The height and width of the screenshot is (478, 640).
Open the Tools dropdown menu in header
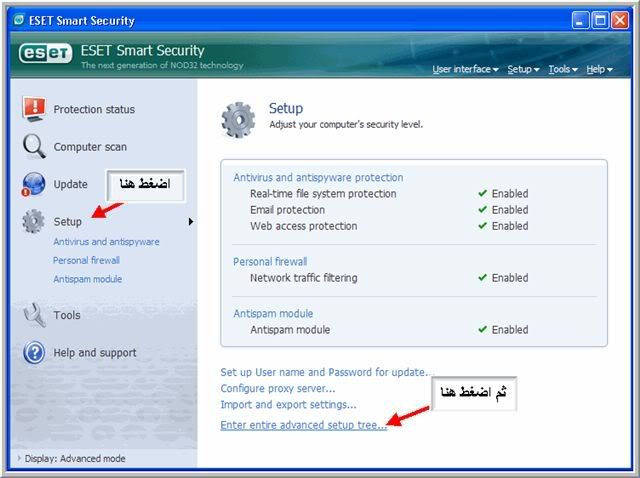coord(563,69)
